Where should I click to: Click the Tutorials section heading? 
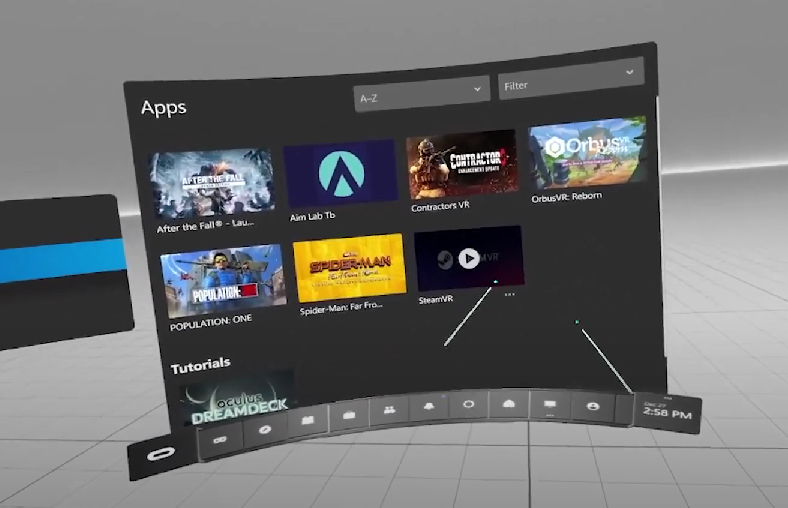pos(201,366)
